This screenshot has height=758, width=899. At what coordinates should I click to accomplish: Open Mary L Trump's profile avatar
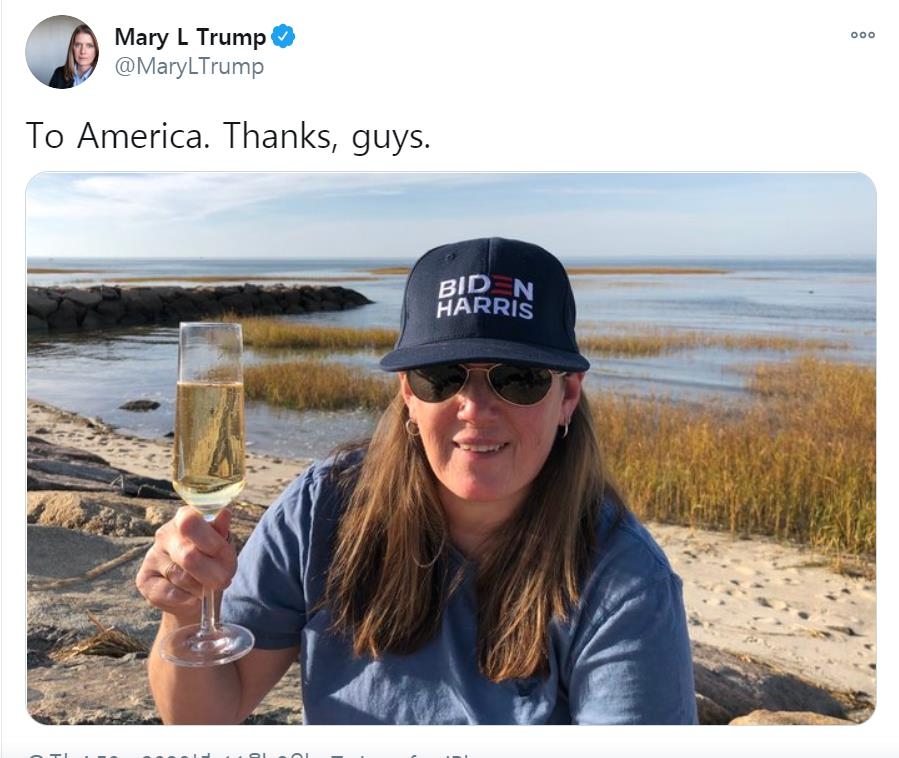pos(62,52)
